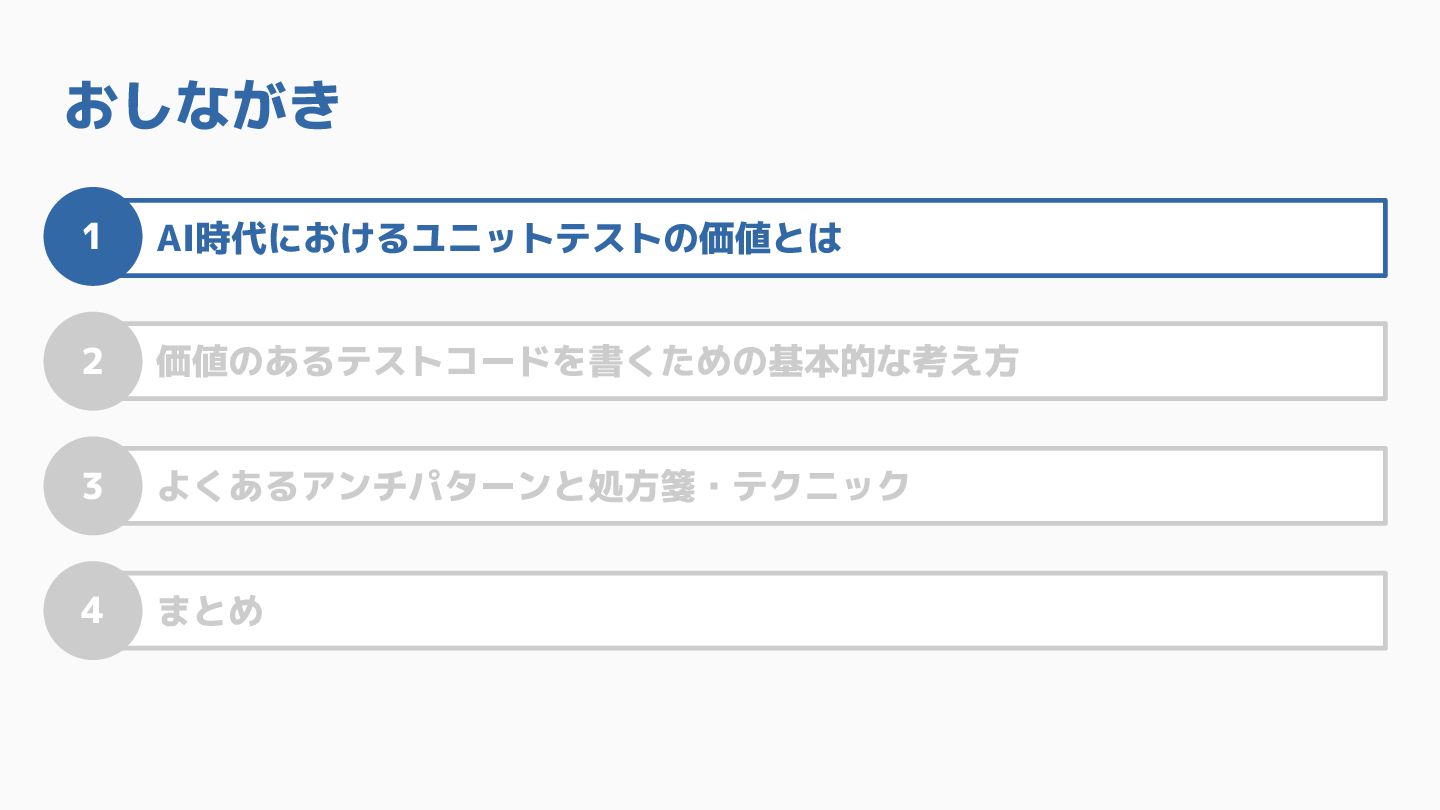Open agenda item AI時代におけるユニットテストの価値とは
The height and width of the screenshot is (810, 1440).
498,238
